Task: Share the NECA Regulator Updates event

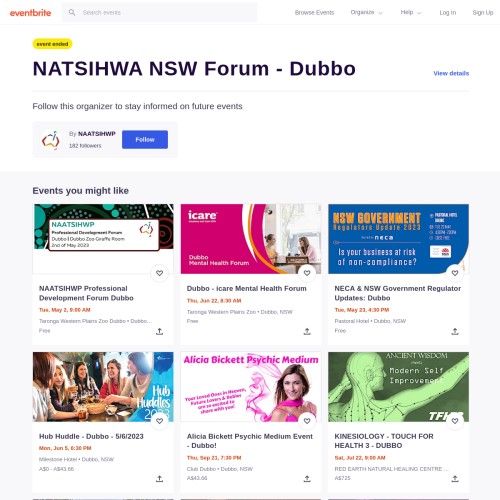Action: [455, 331]
